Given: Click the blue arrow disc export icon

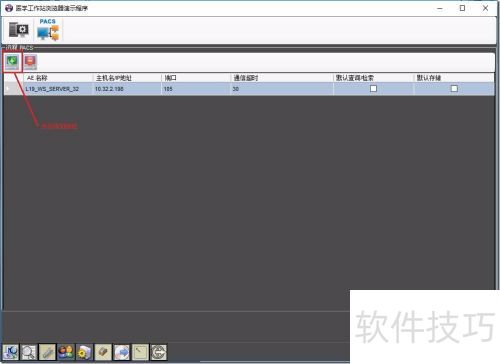Looking at the screenshot, I should [122, 352].
